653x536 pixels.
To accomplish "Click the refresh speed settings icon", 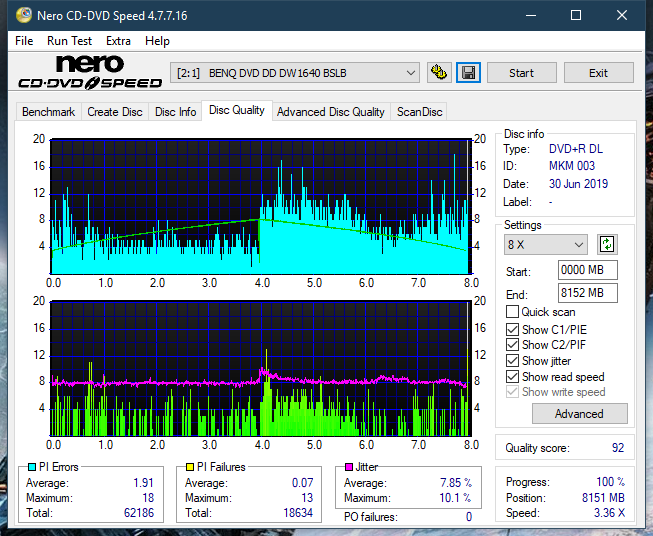I will [607, 244].
